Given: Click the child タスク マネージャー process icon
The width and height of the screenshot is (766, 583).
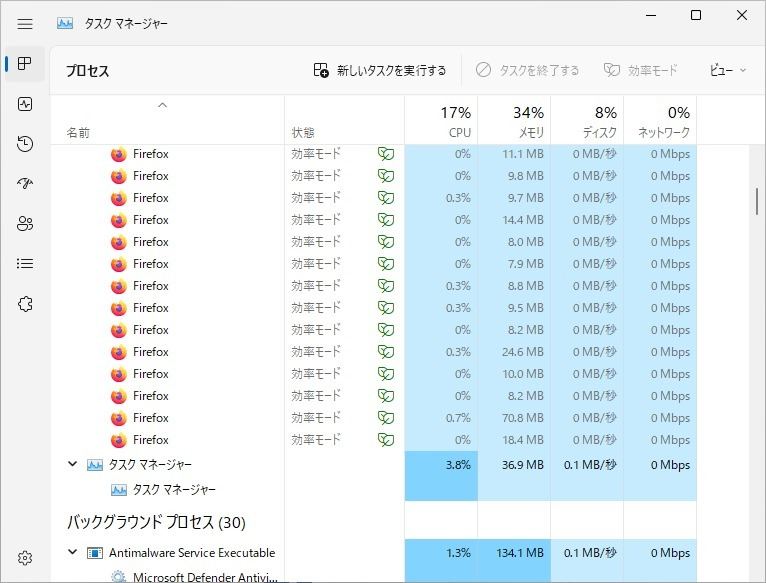Looking at the screenshot, I should click(x=119, y=490).
